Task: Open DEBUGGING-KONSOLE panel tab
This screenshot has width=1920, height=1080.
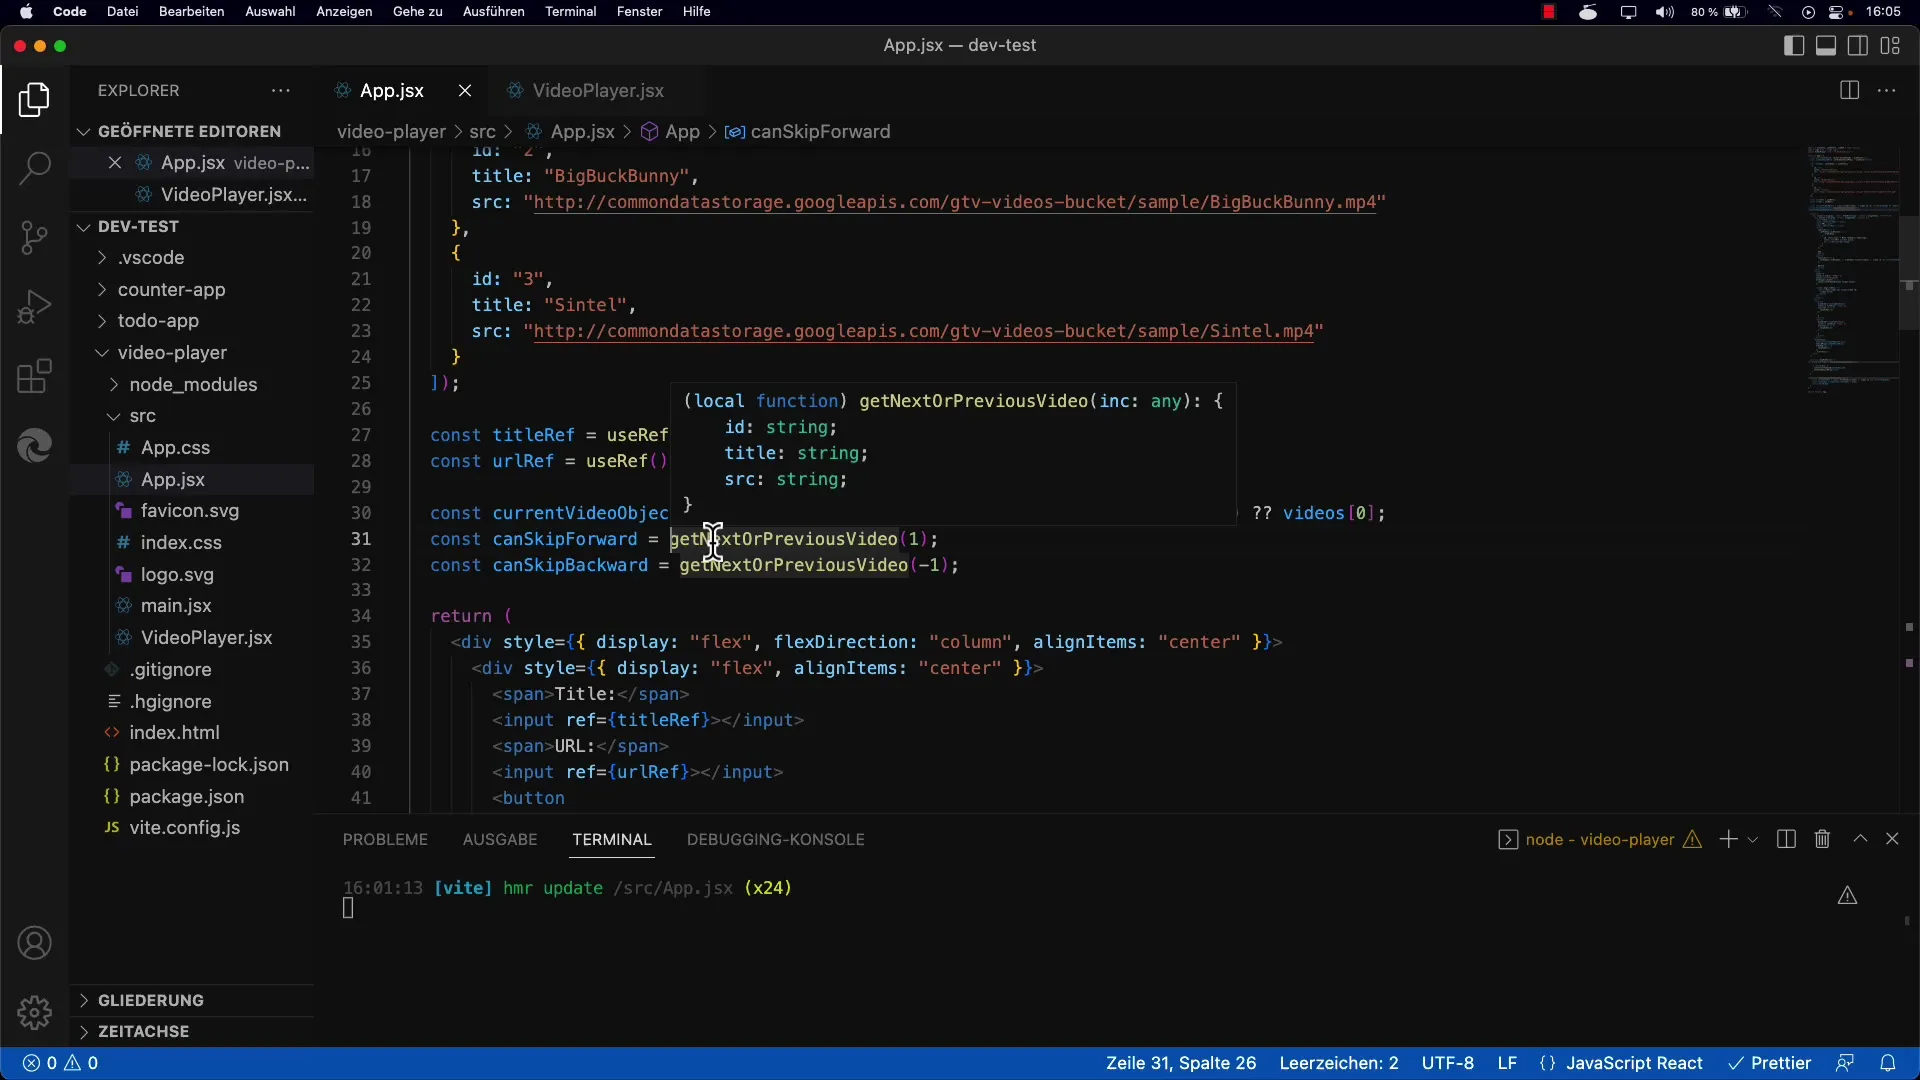Action: coord(776,839)
